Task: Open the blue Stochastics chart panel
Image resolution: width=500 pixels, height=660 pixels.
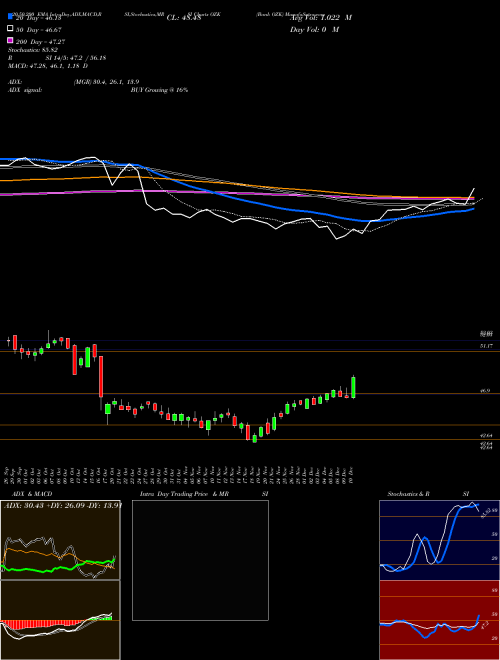Action: pos(439,540)
